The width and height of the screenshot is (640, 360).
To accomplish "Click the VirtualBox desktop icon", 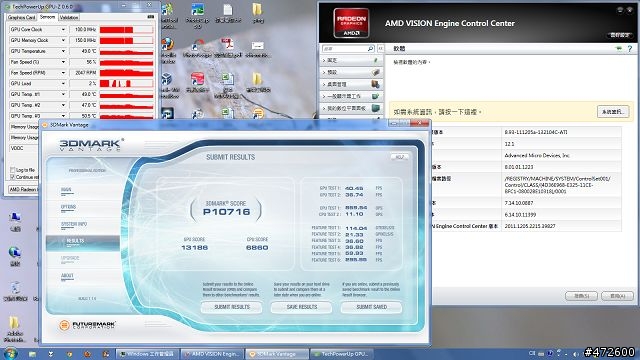I will tap(167, 85).
